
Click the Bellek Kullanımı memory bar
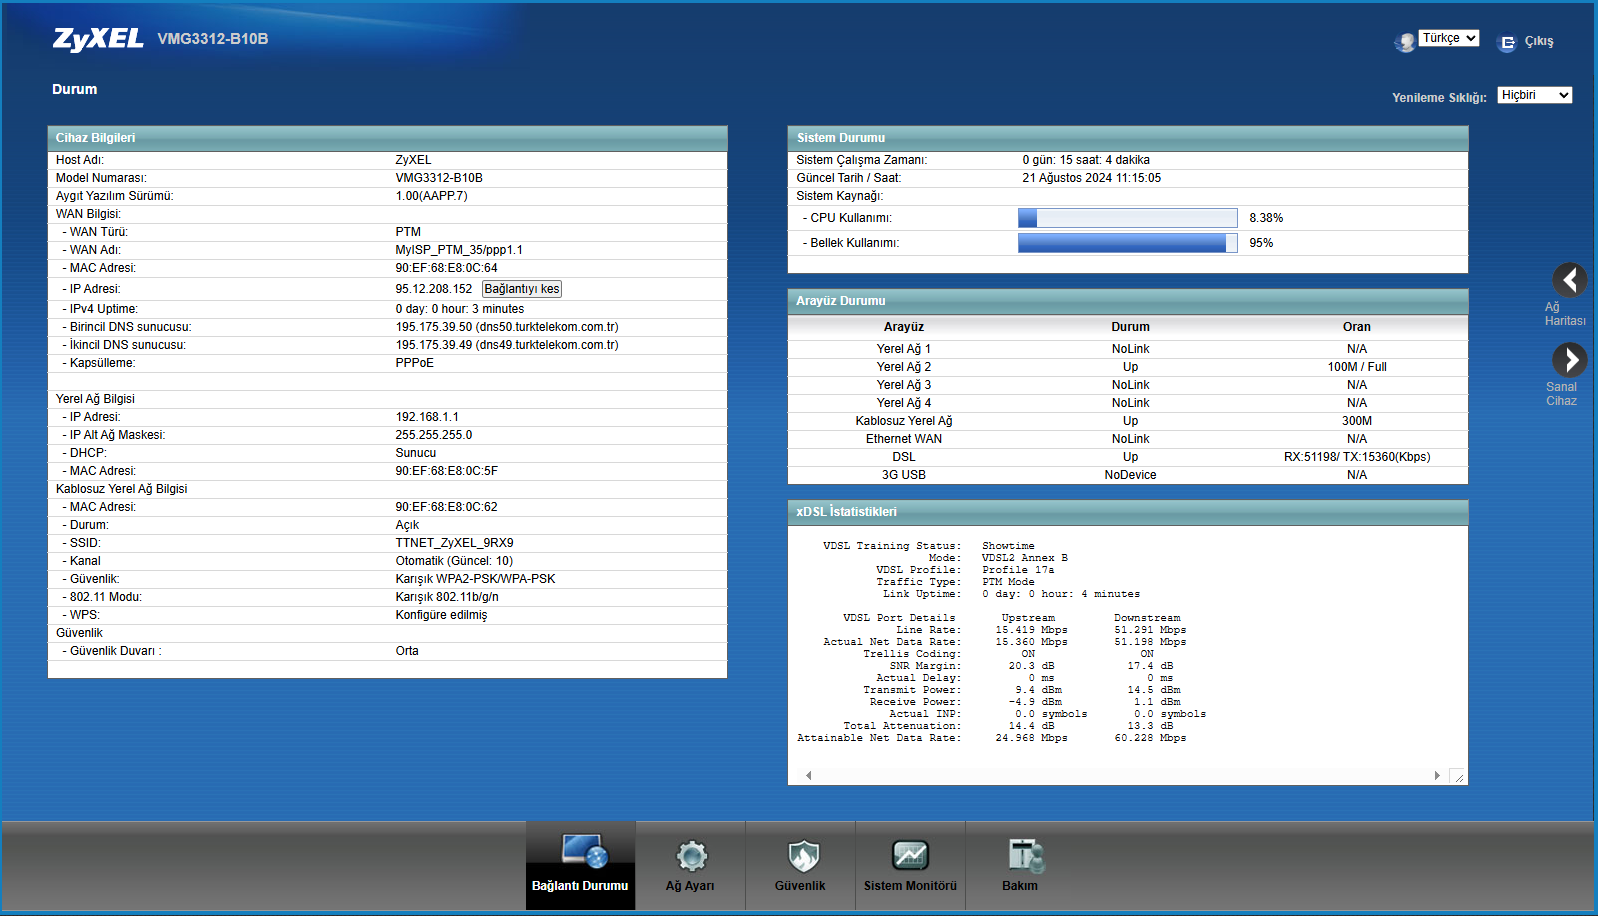(1127, 243)
